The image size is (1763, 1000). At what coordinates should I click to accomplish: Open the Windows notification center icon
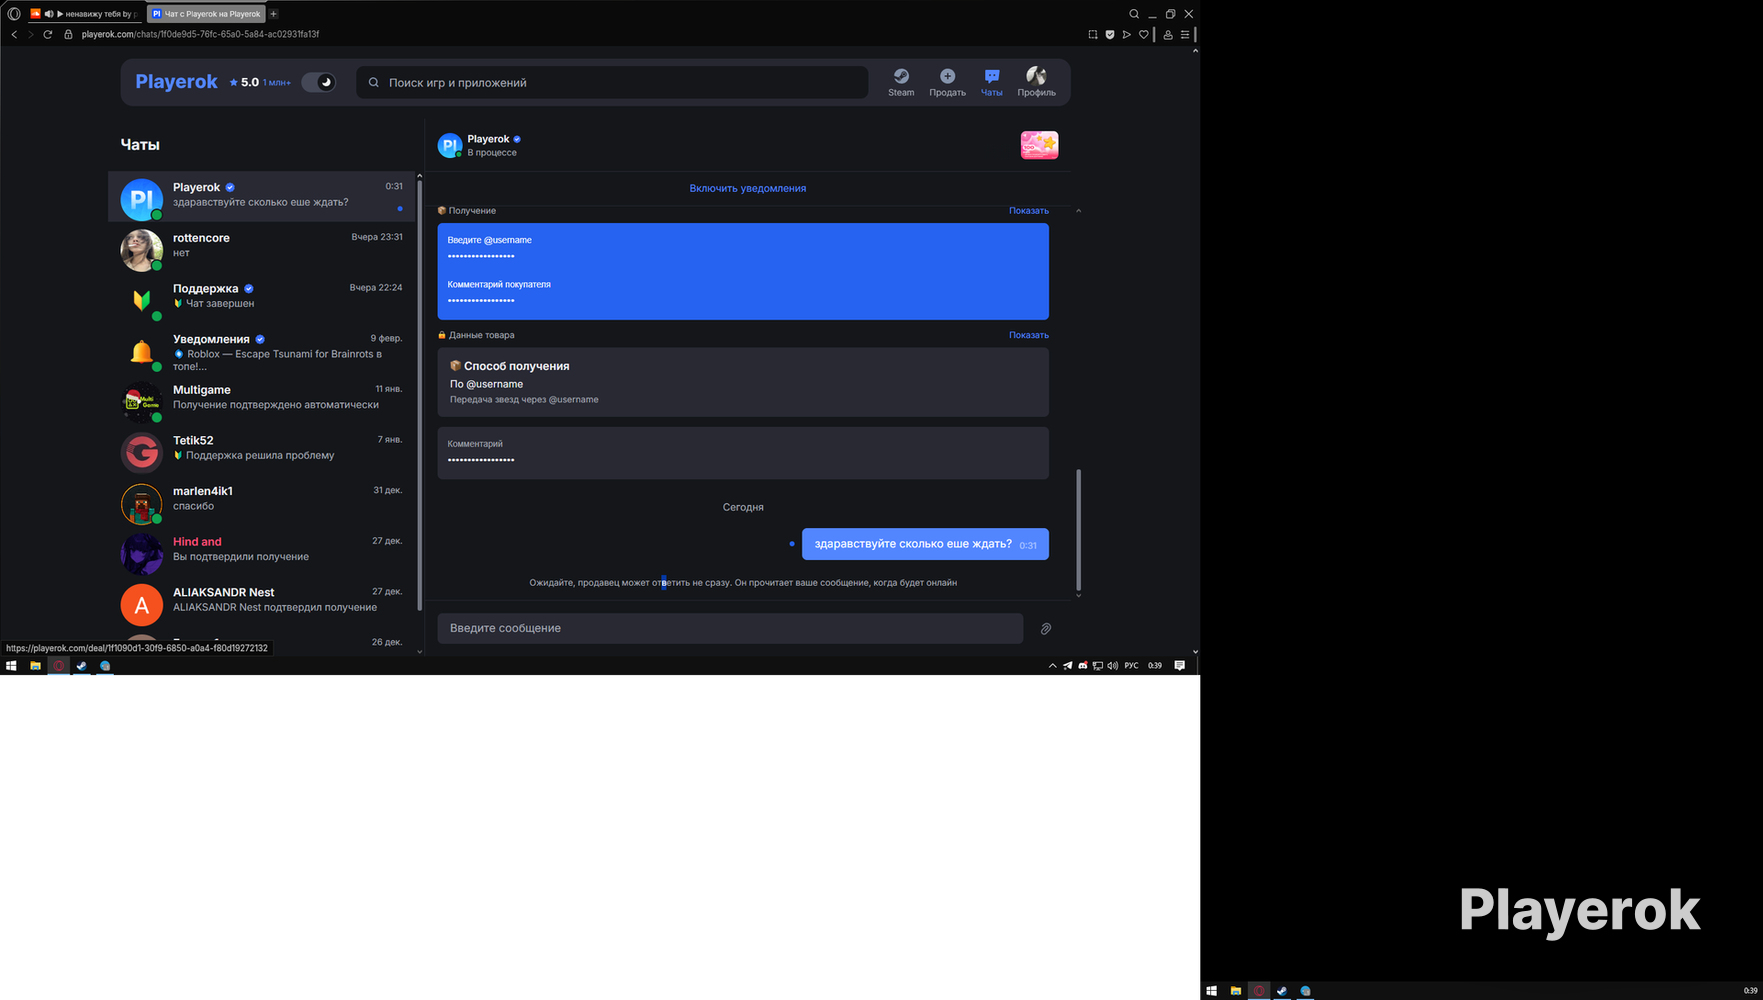[1180, 666]
